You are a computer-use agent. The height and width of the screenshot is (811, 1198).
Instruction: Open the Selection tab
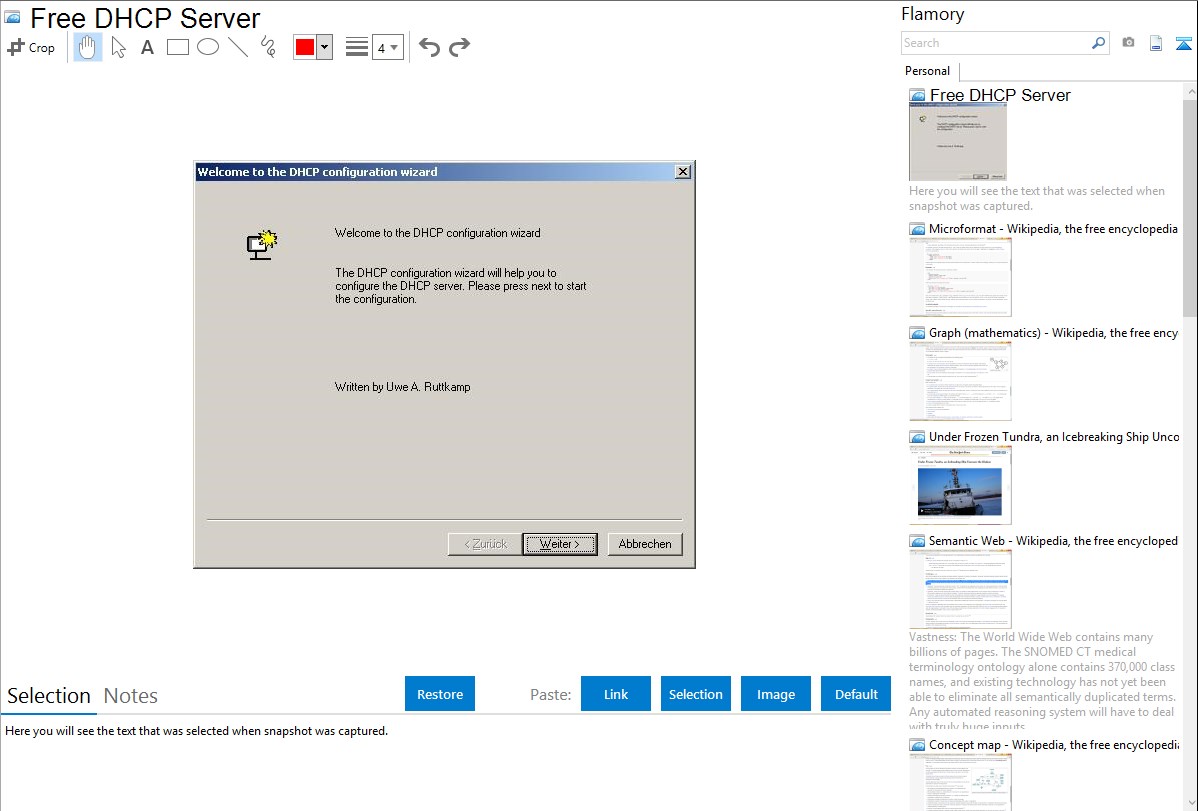click(49, 696)
